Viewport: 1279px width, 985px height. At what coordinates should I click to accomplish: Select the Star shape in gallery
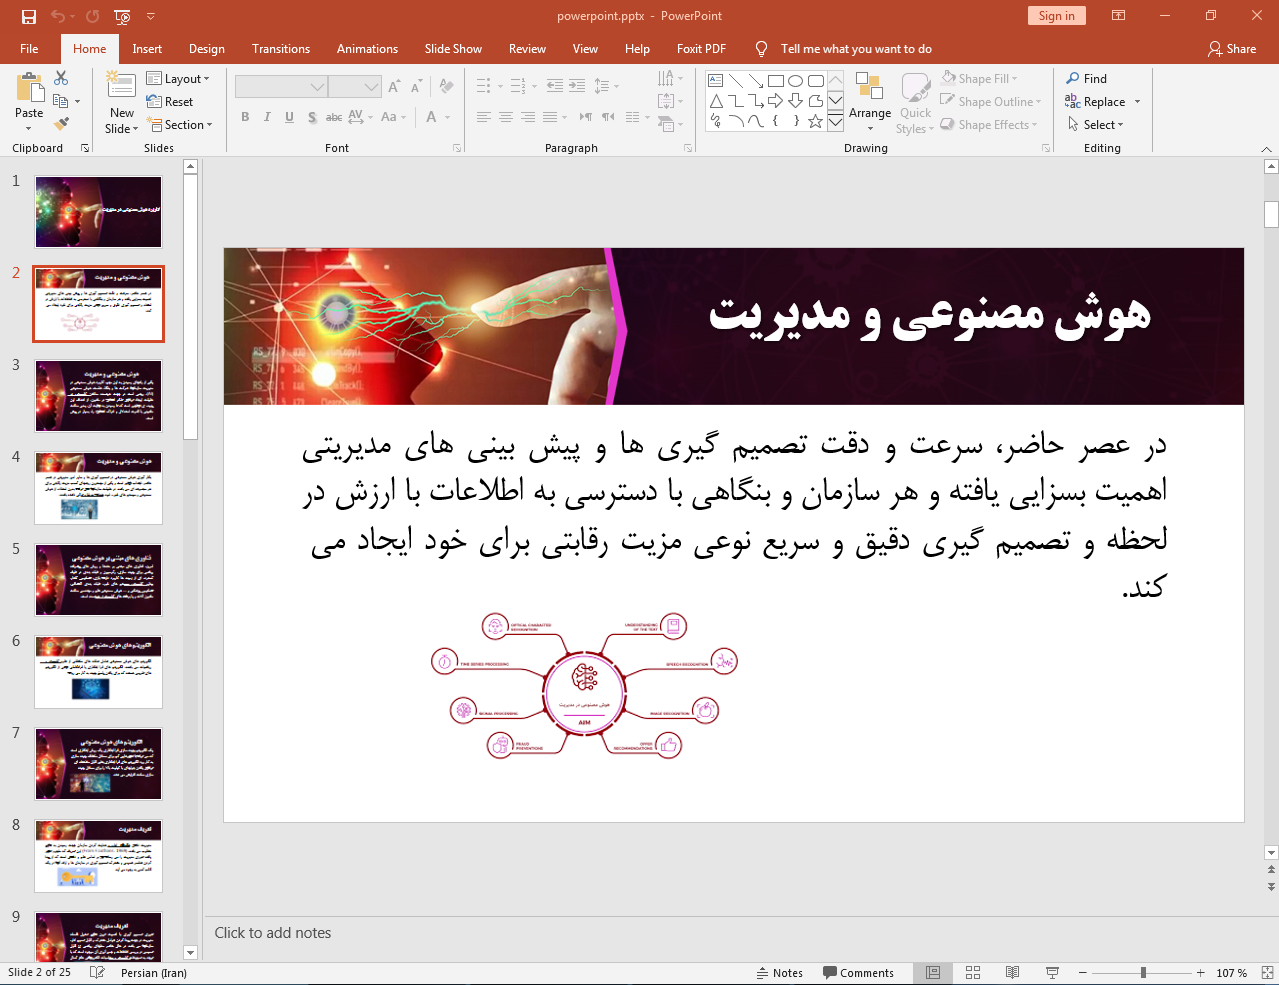(x=815, y=121)
